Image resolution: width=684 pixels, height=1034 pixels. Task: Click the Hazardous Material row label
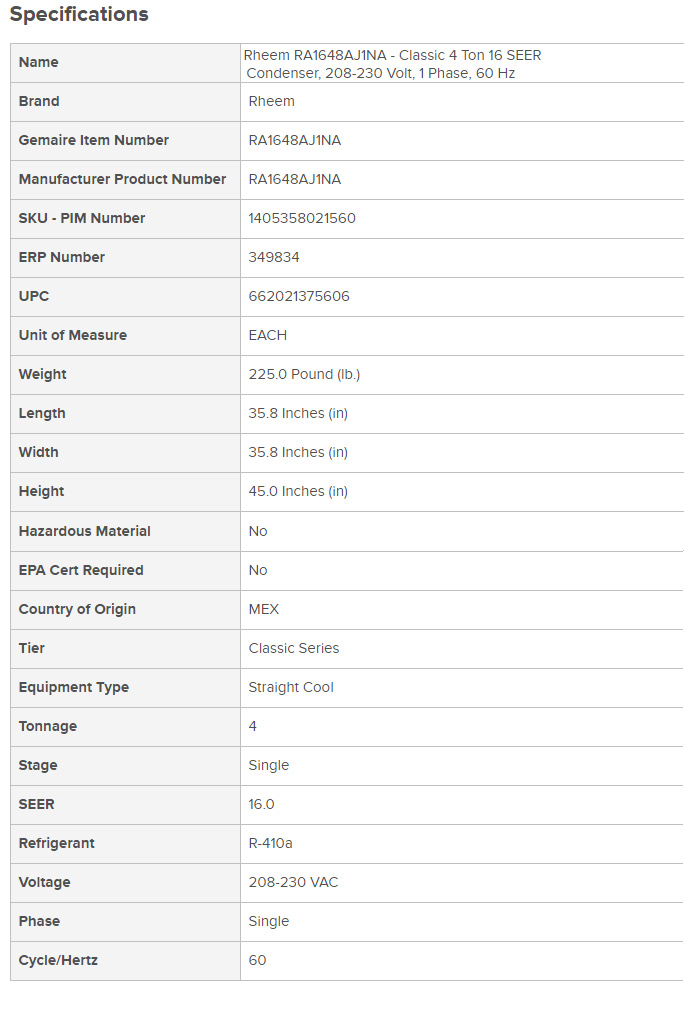tap(85, 531)
